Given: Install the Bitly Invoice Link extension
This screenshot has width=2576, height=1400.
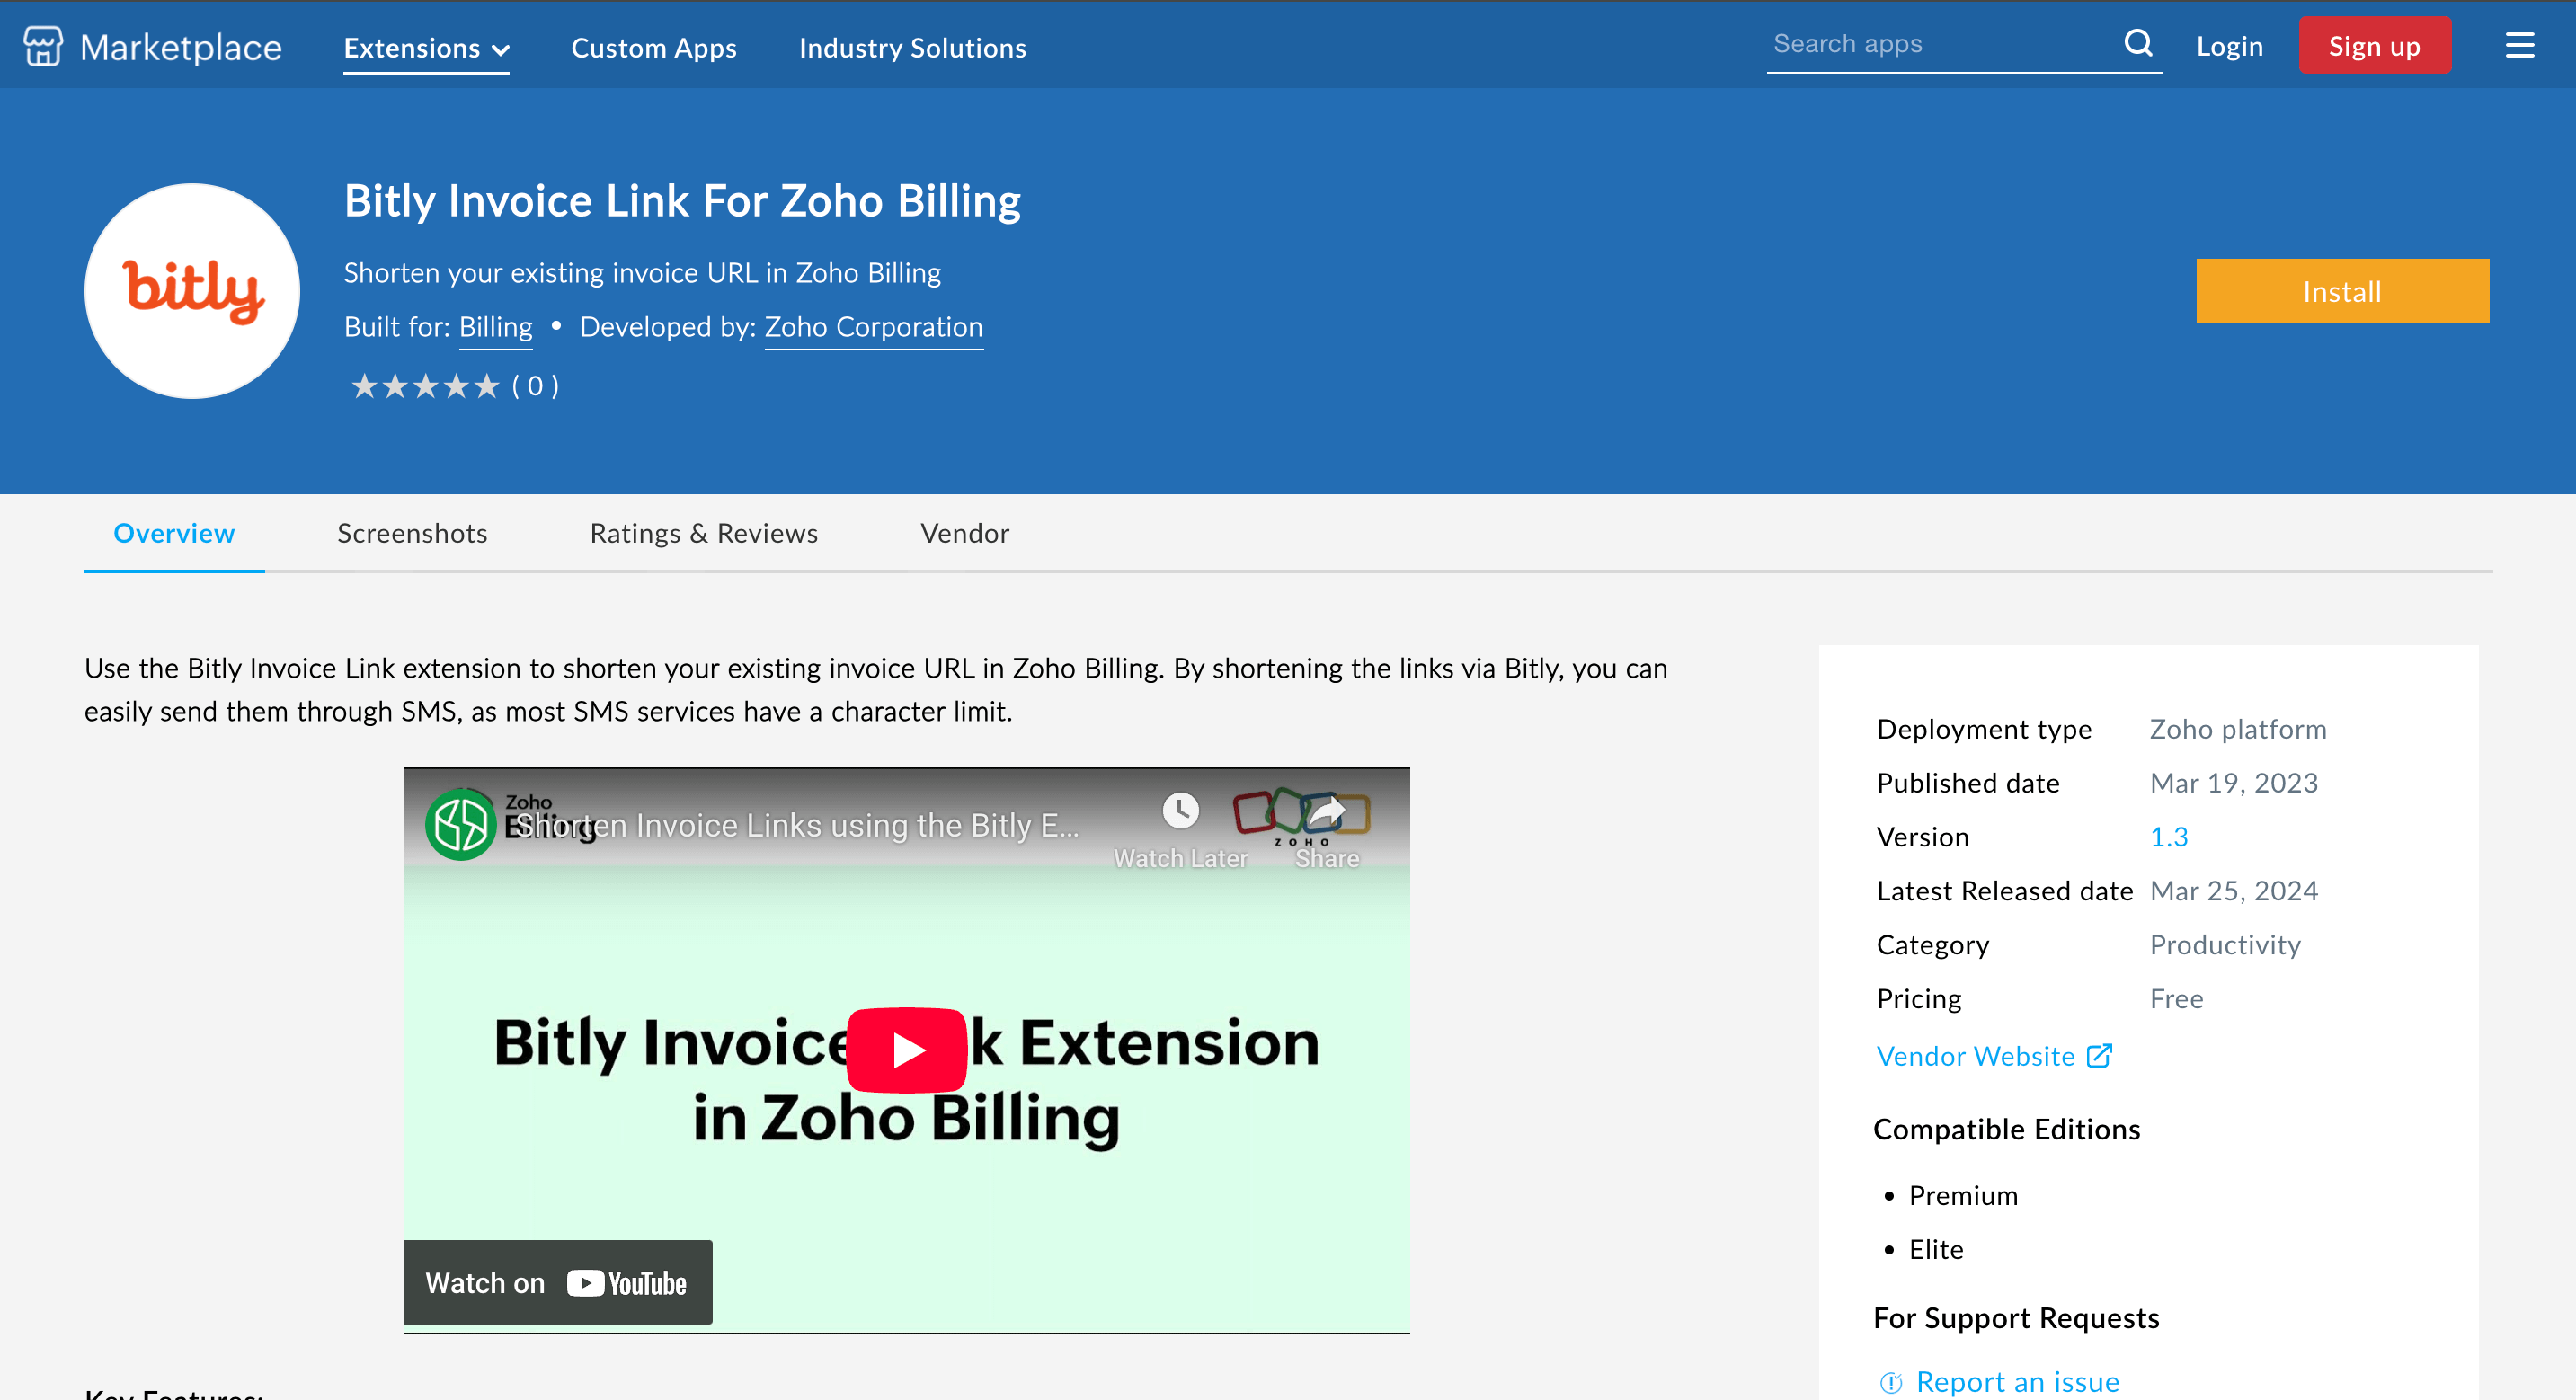Looking at the screenshot, I should [2342, 291].
